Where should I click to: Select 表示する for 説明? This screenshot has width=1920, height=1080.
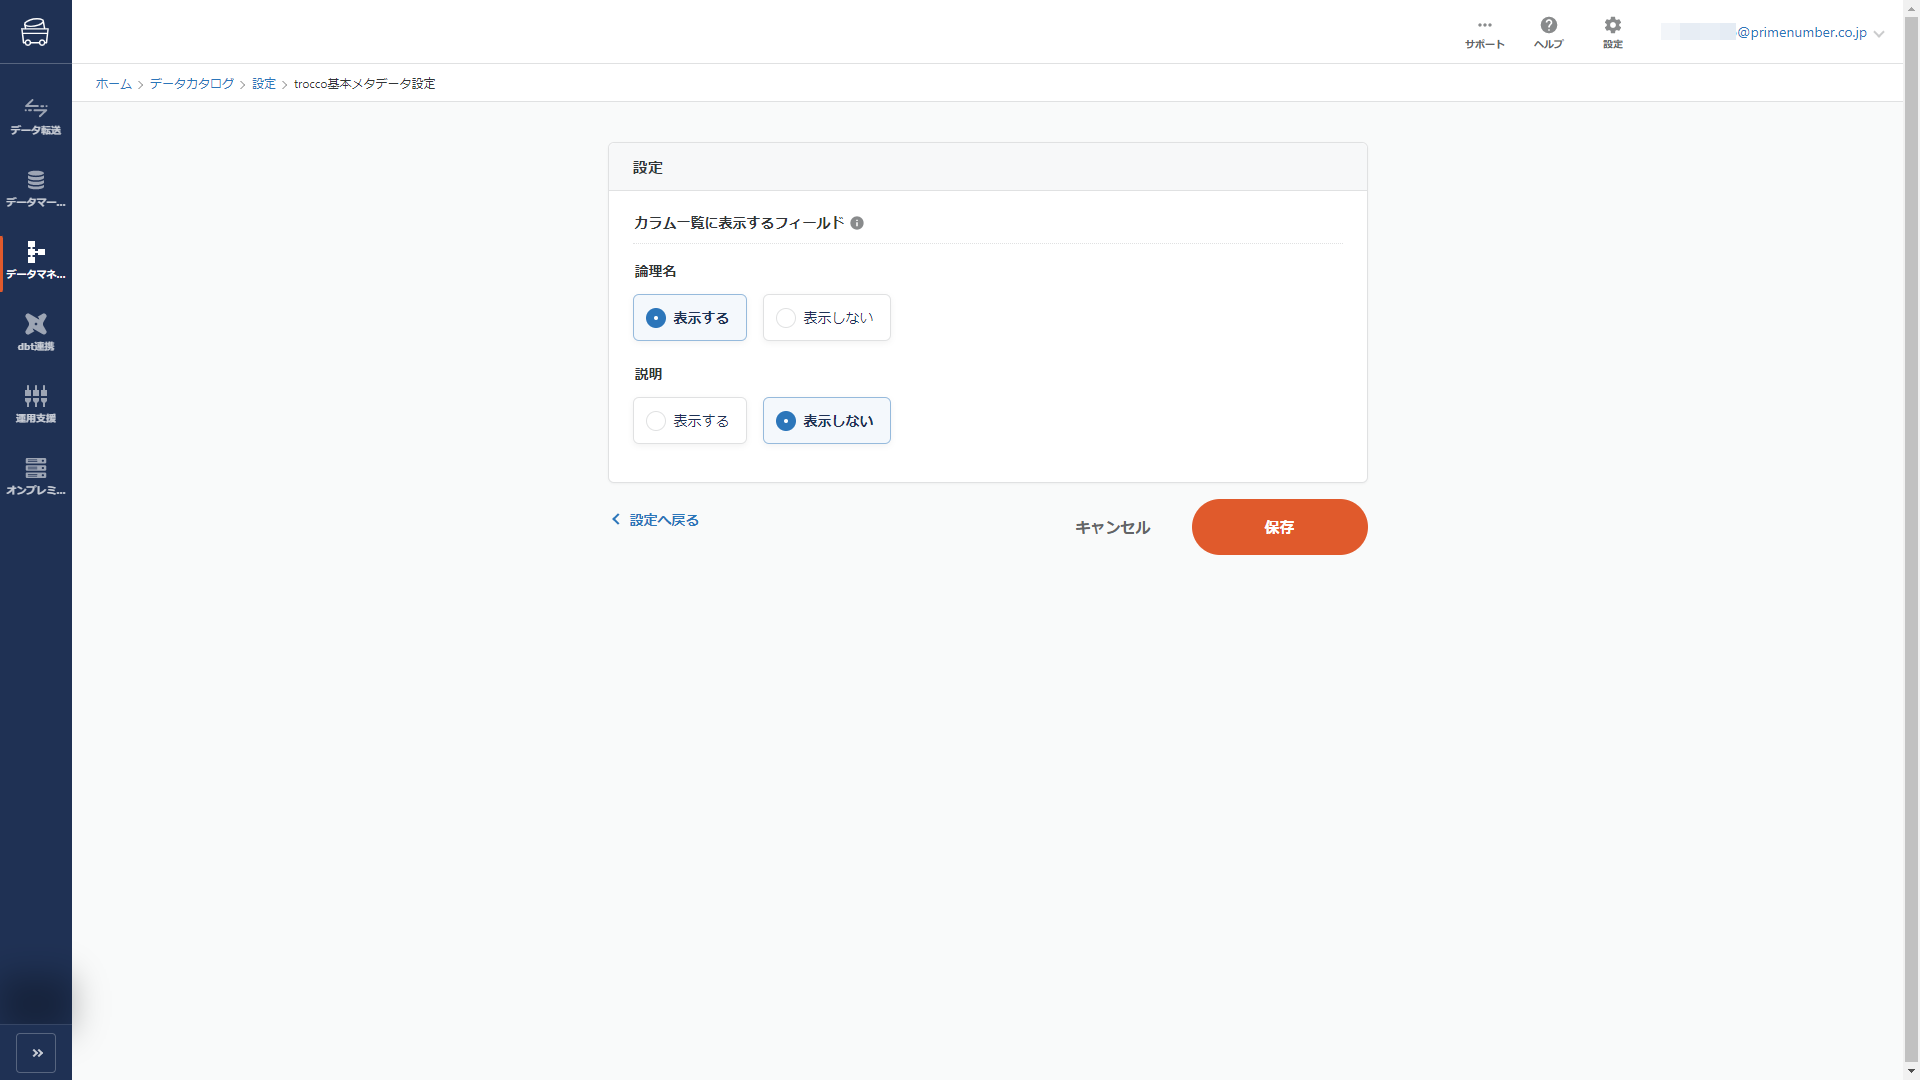tap(690, 421)
